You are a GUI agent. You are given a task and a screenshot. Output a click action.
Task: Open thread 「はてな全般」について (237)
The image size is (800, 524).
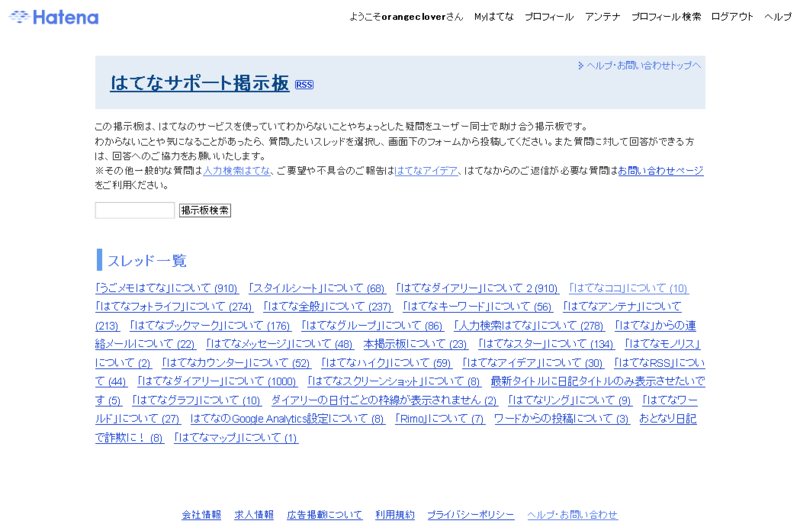[x=328, y=307]
